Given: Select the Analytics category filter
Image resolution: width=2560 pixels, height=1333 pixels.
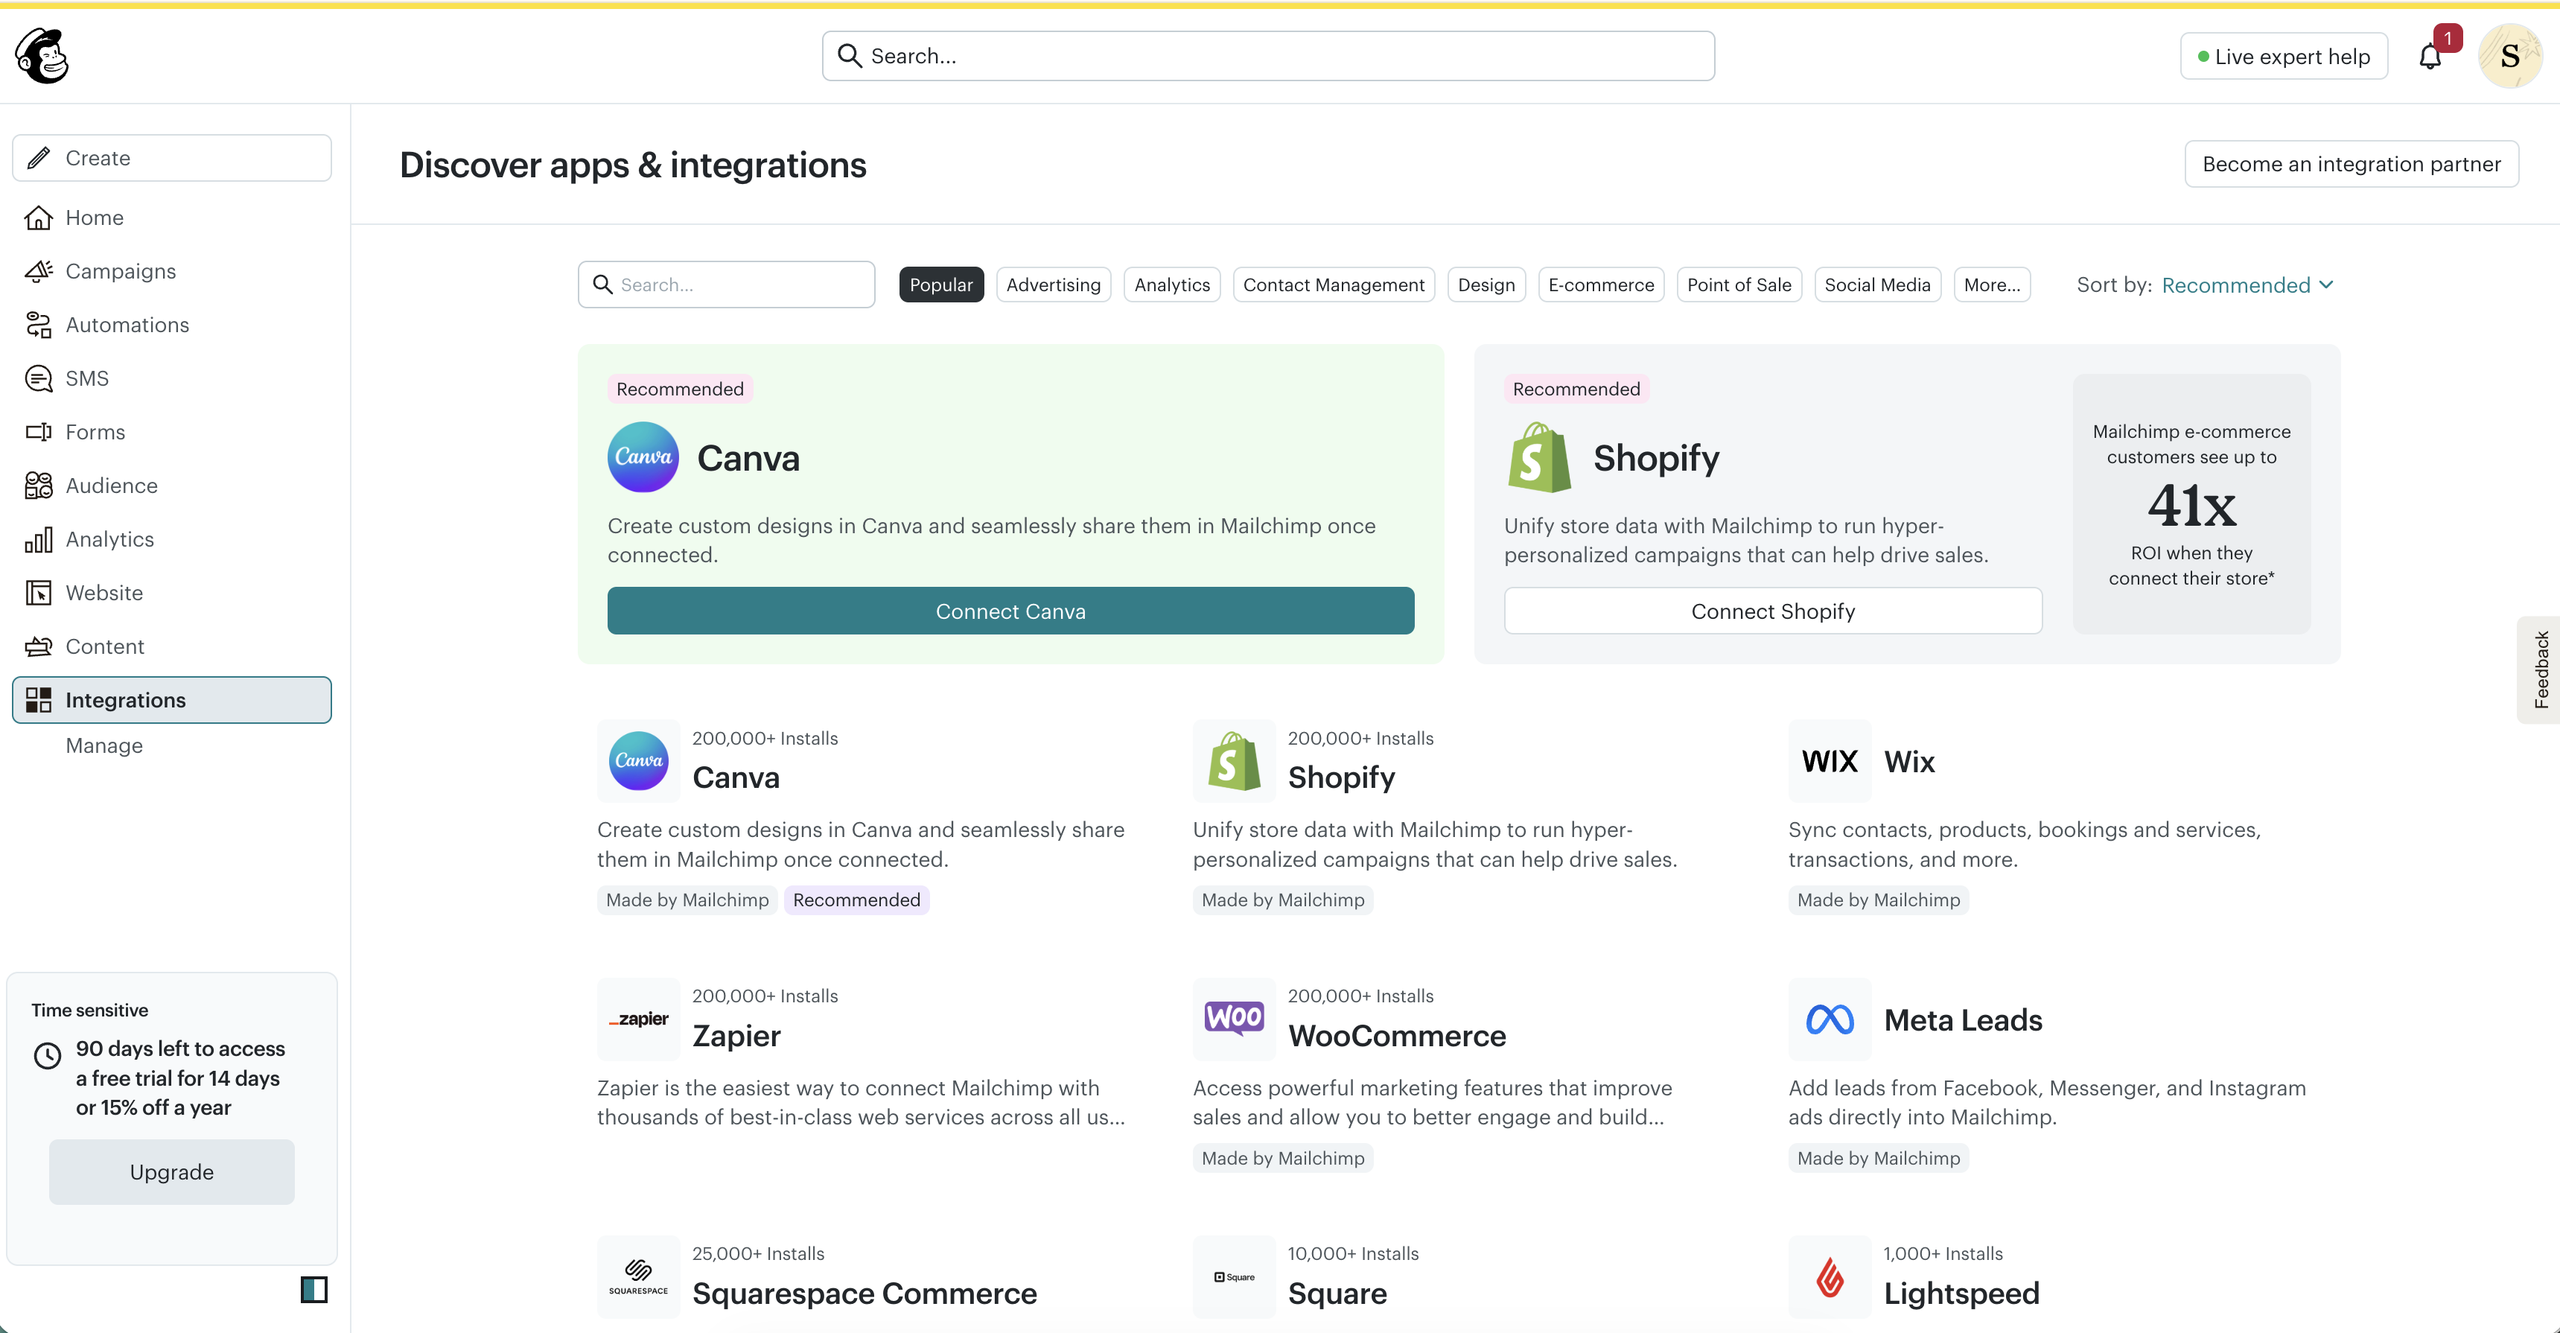Looking at the screenshot, I should coord(1172,285).
